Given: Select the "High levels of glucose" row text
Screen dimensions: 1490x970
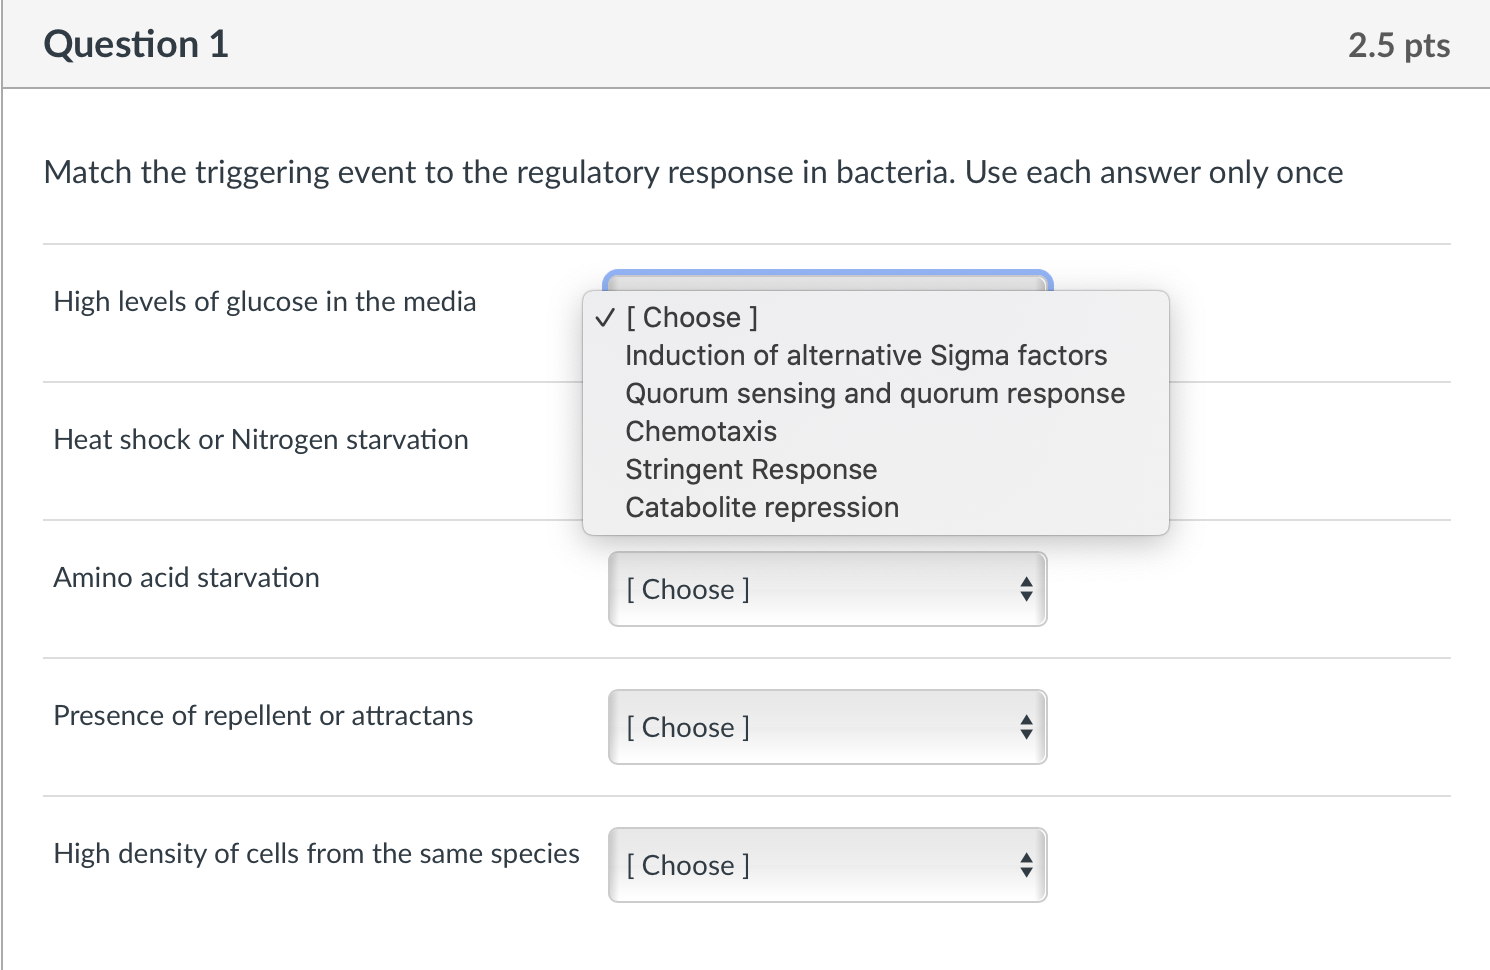Looking at the screenshot, I should (264, 301).
